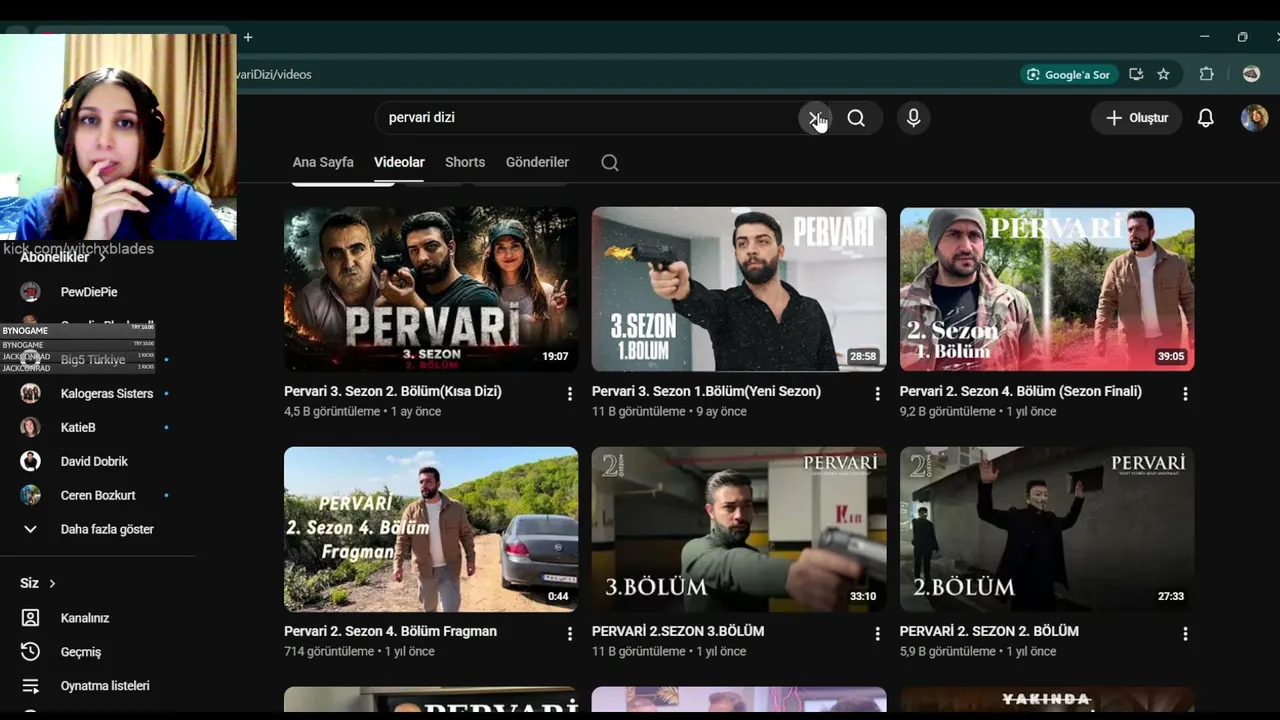Open options menu for Fragman video

point(570,634)
